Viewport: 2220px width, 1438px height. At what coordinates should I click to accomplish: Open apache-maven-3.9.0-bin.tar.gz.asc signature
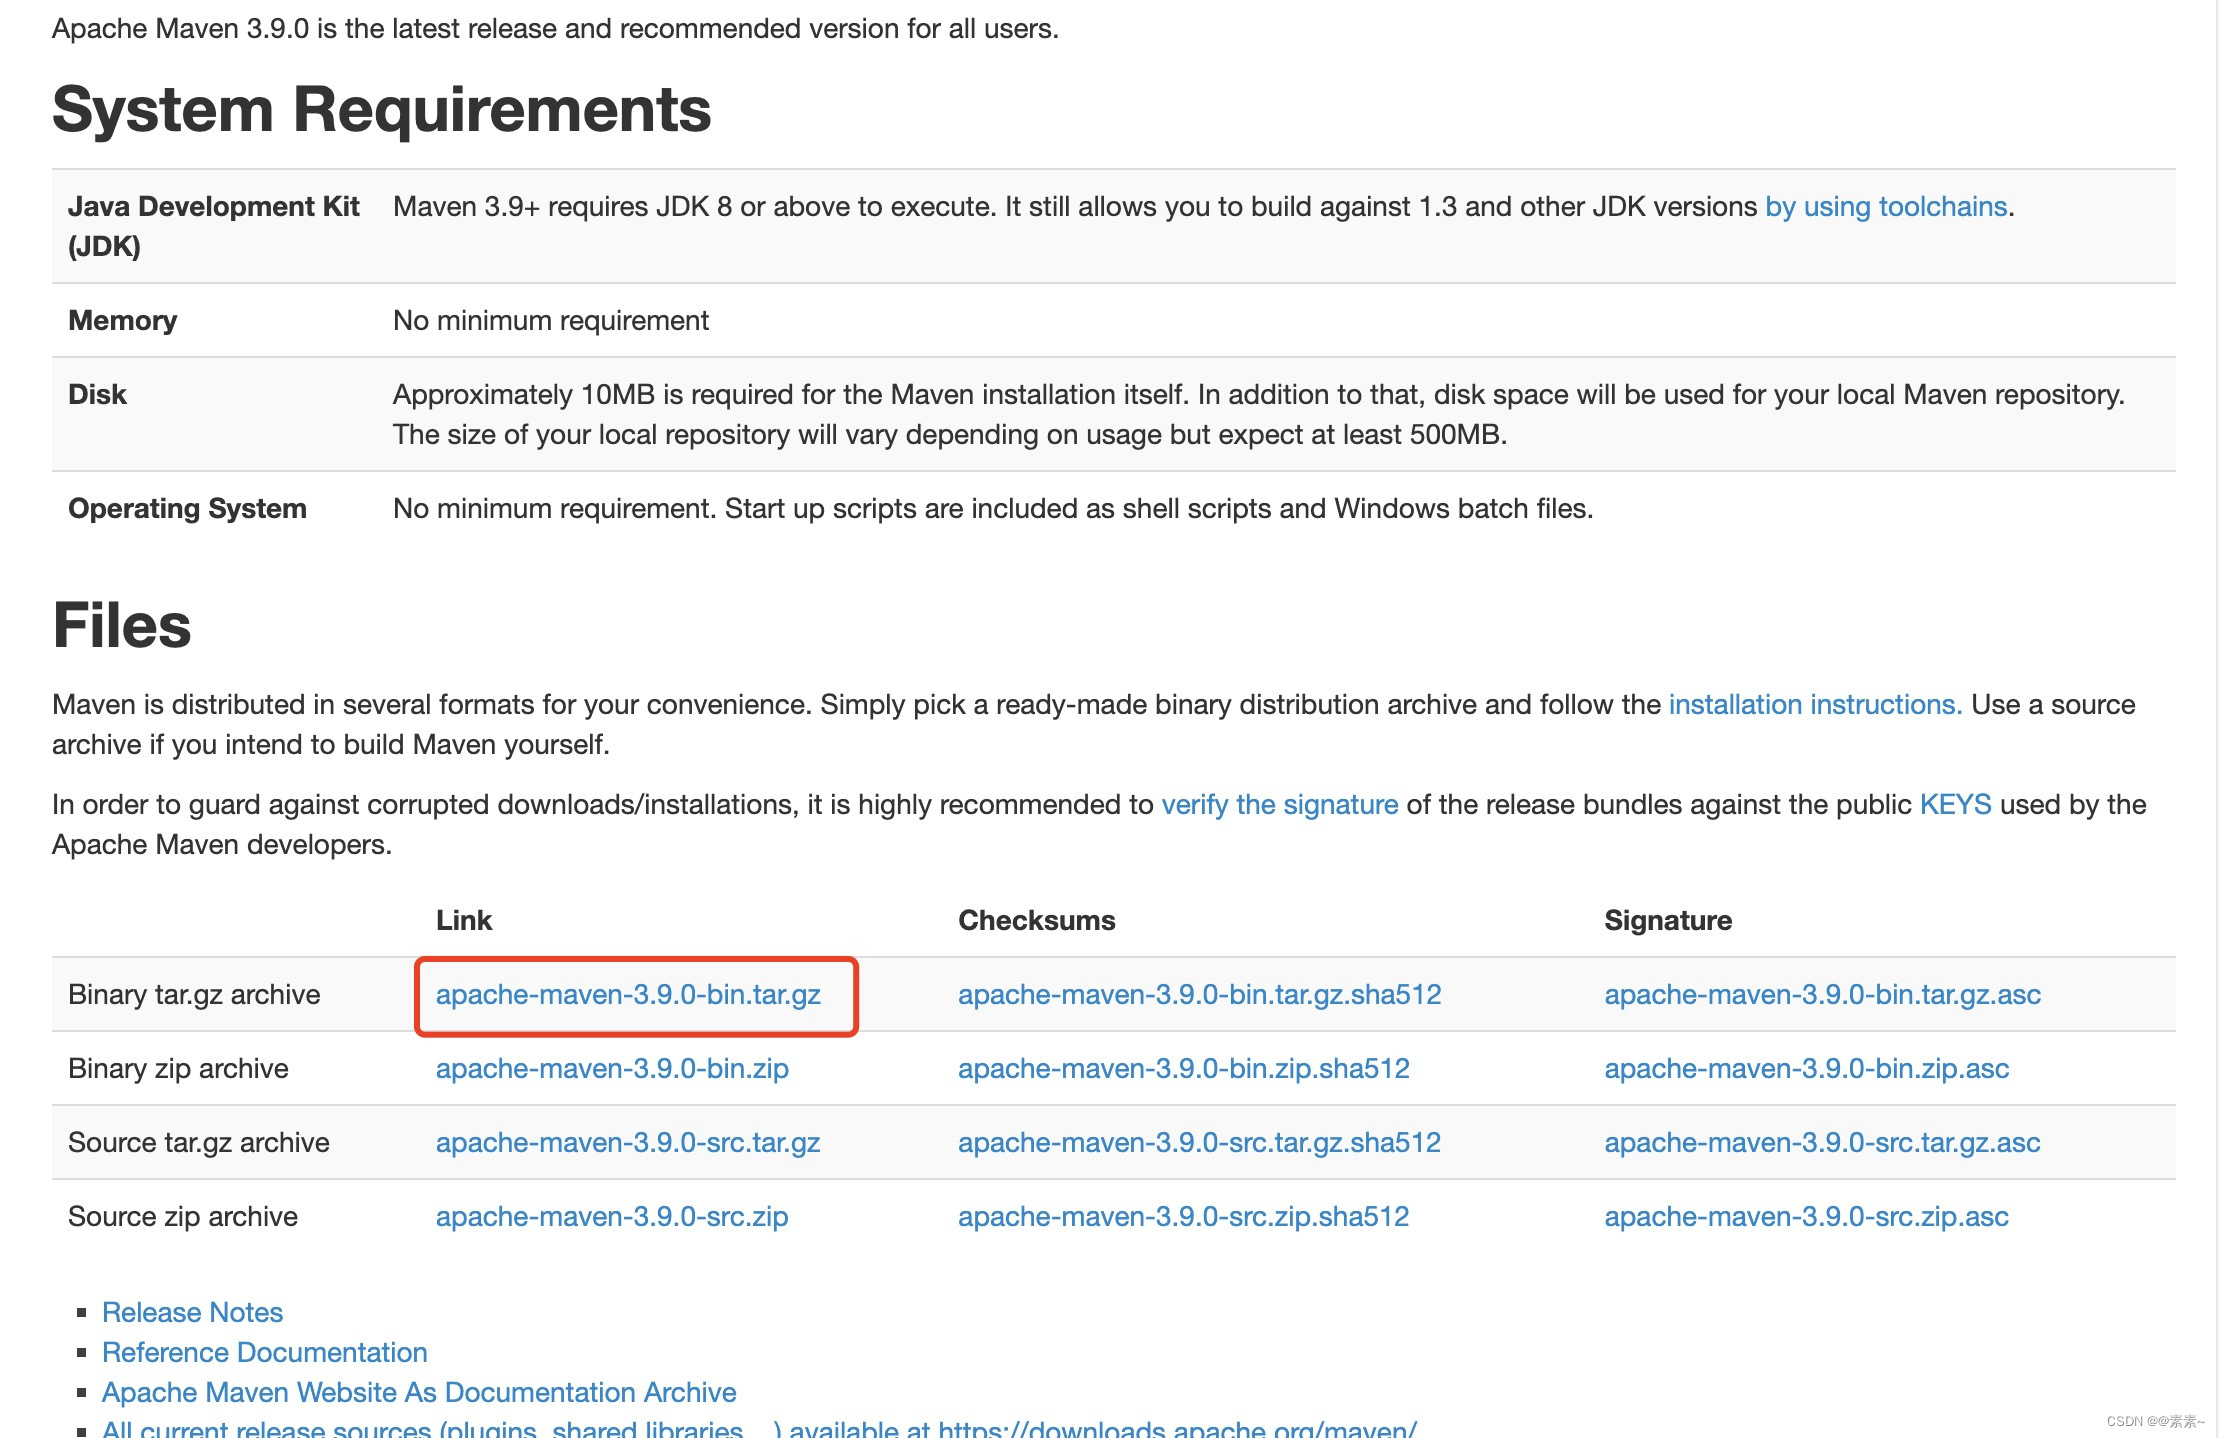[x=1822, y=994]
